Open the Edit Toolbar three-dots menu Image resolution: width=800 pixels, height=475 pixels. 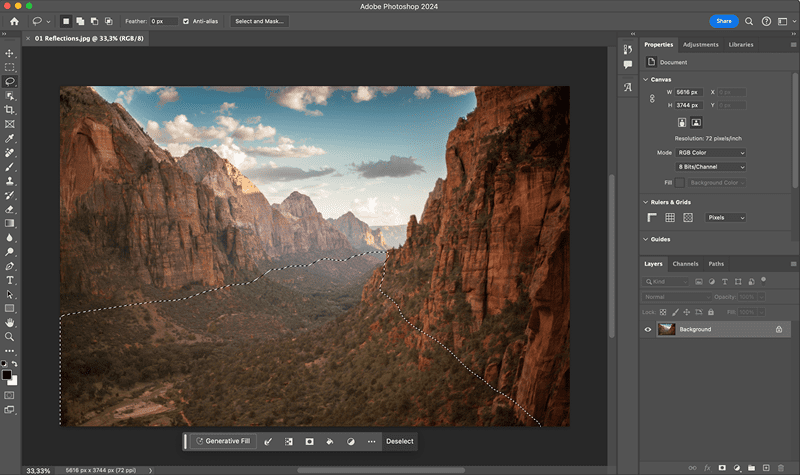10,351
